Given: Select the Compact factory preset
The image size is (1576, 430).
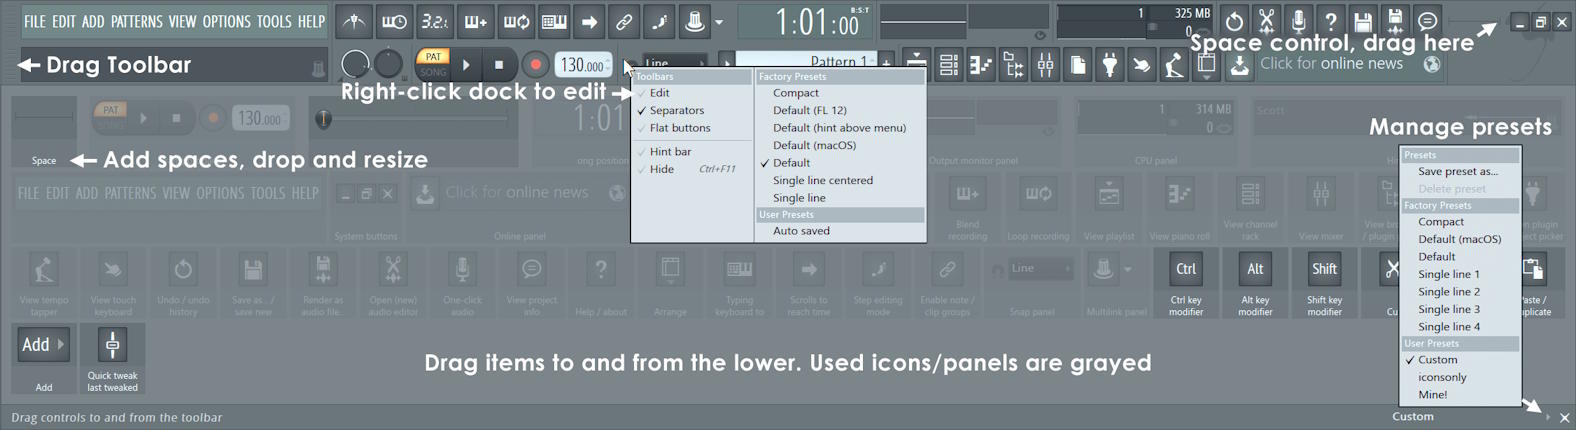Looking at the screenshot, I should 795,93.
